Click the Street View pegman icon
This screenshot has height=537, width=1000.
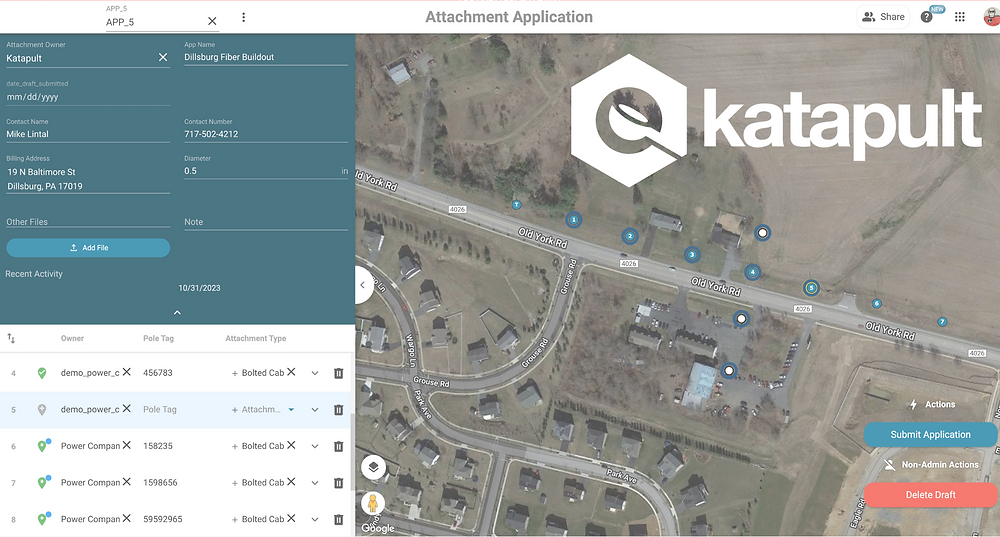pyautogui.click(x=373, y=504)
